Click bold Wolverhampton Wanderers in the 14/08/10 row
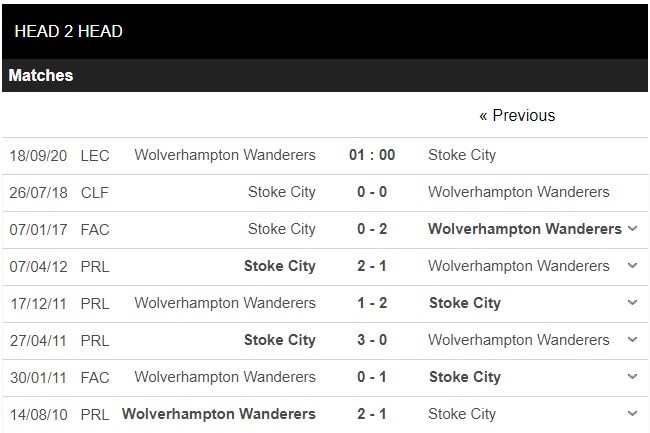Image resolution: width=650 pixels, height=433 pixels. tap(219, 414)
